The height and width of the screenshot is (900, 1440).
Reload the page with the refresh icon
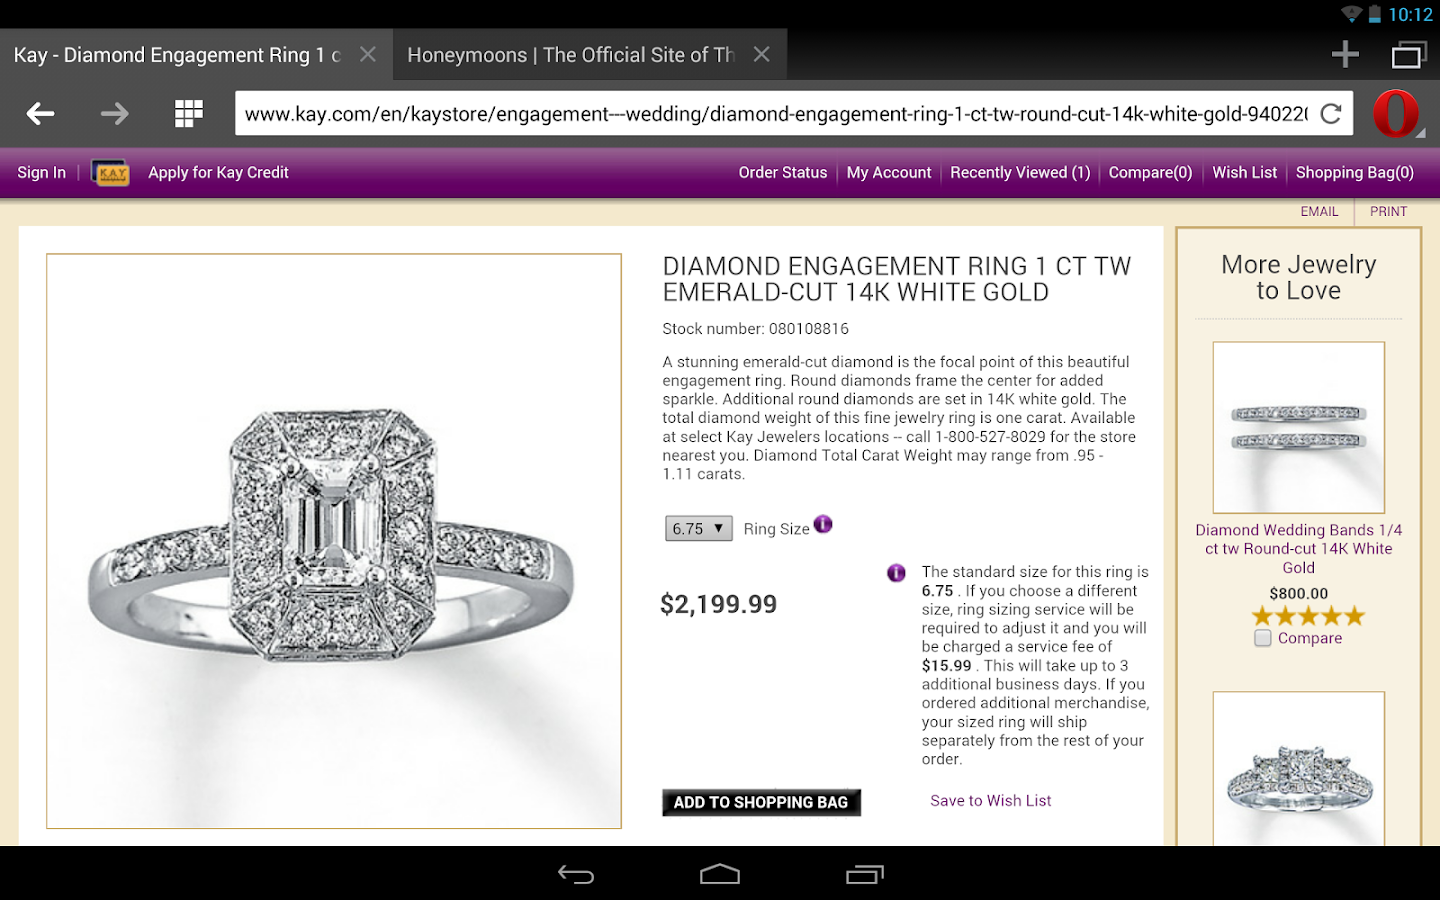click(1331, 114)
